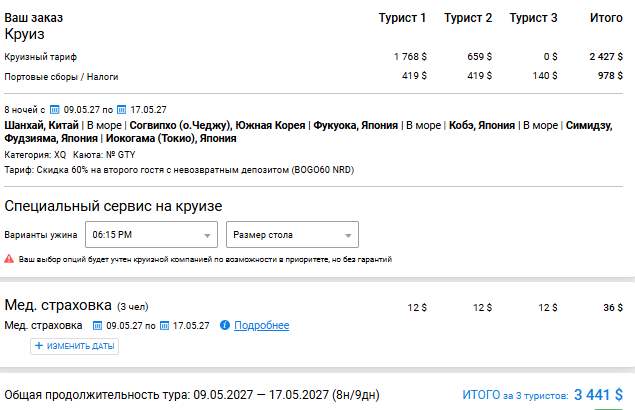Viewport: 635px width, 410px height.
Task: Click the Турист 3 column header
Action: pos(533,18)
